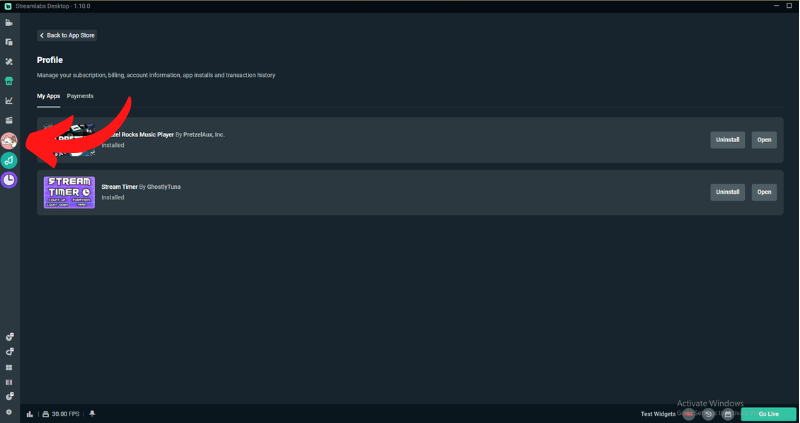
Task: Open the replay buffer icon
Action: pos(711,413)
